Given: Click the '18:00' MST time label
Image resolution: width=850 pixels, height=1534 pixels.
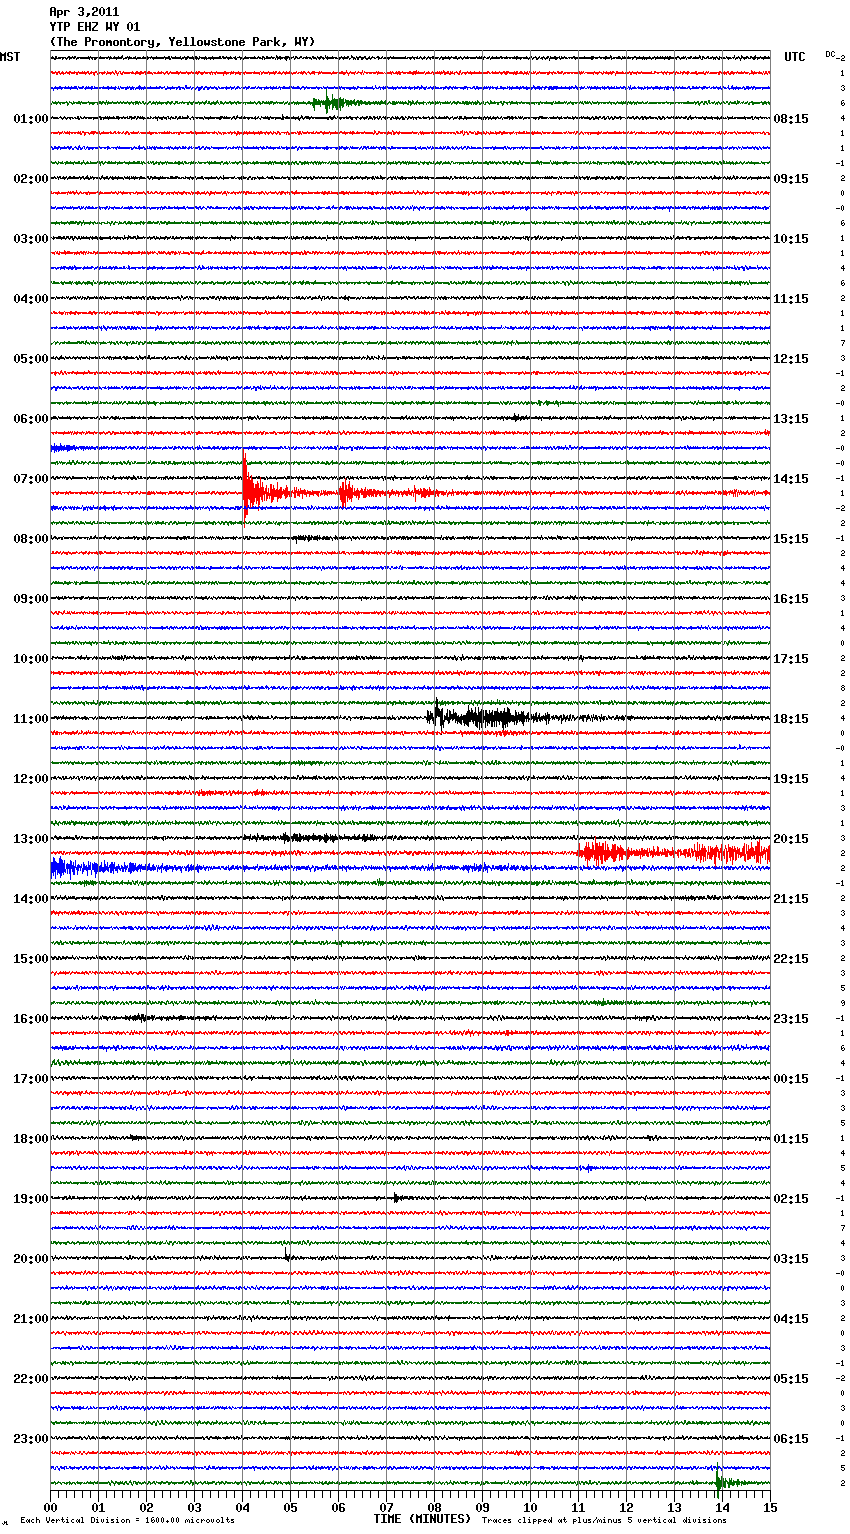Looking at the screenshot, I should pyautogui.click(x=31, y=1139).
